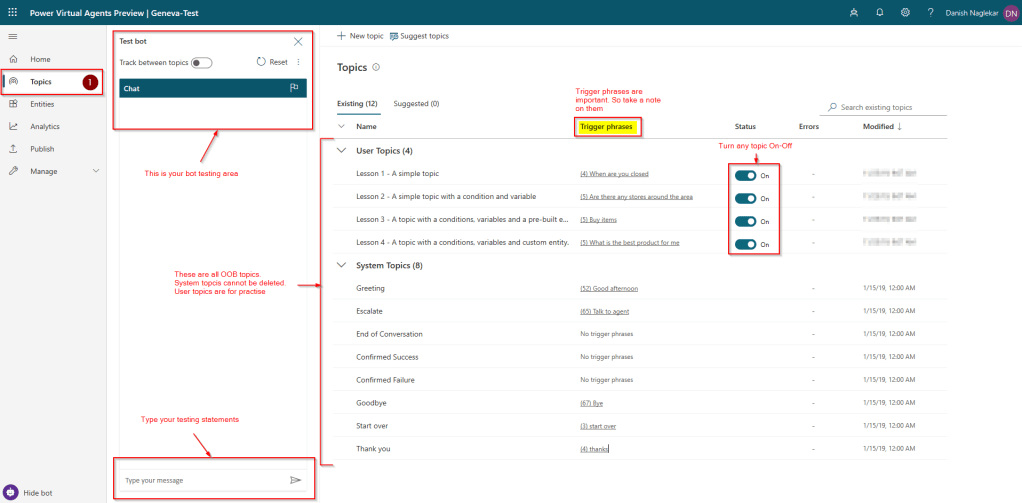Disable Lesson 3 topic status toggle
Screen dimensions: 1022x503
pyautogui.click(x=745, y=221)
